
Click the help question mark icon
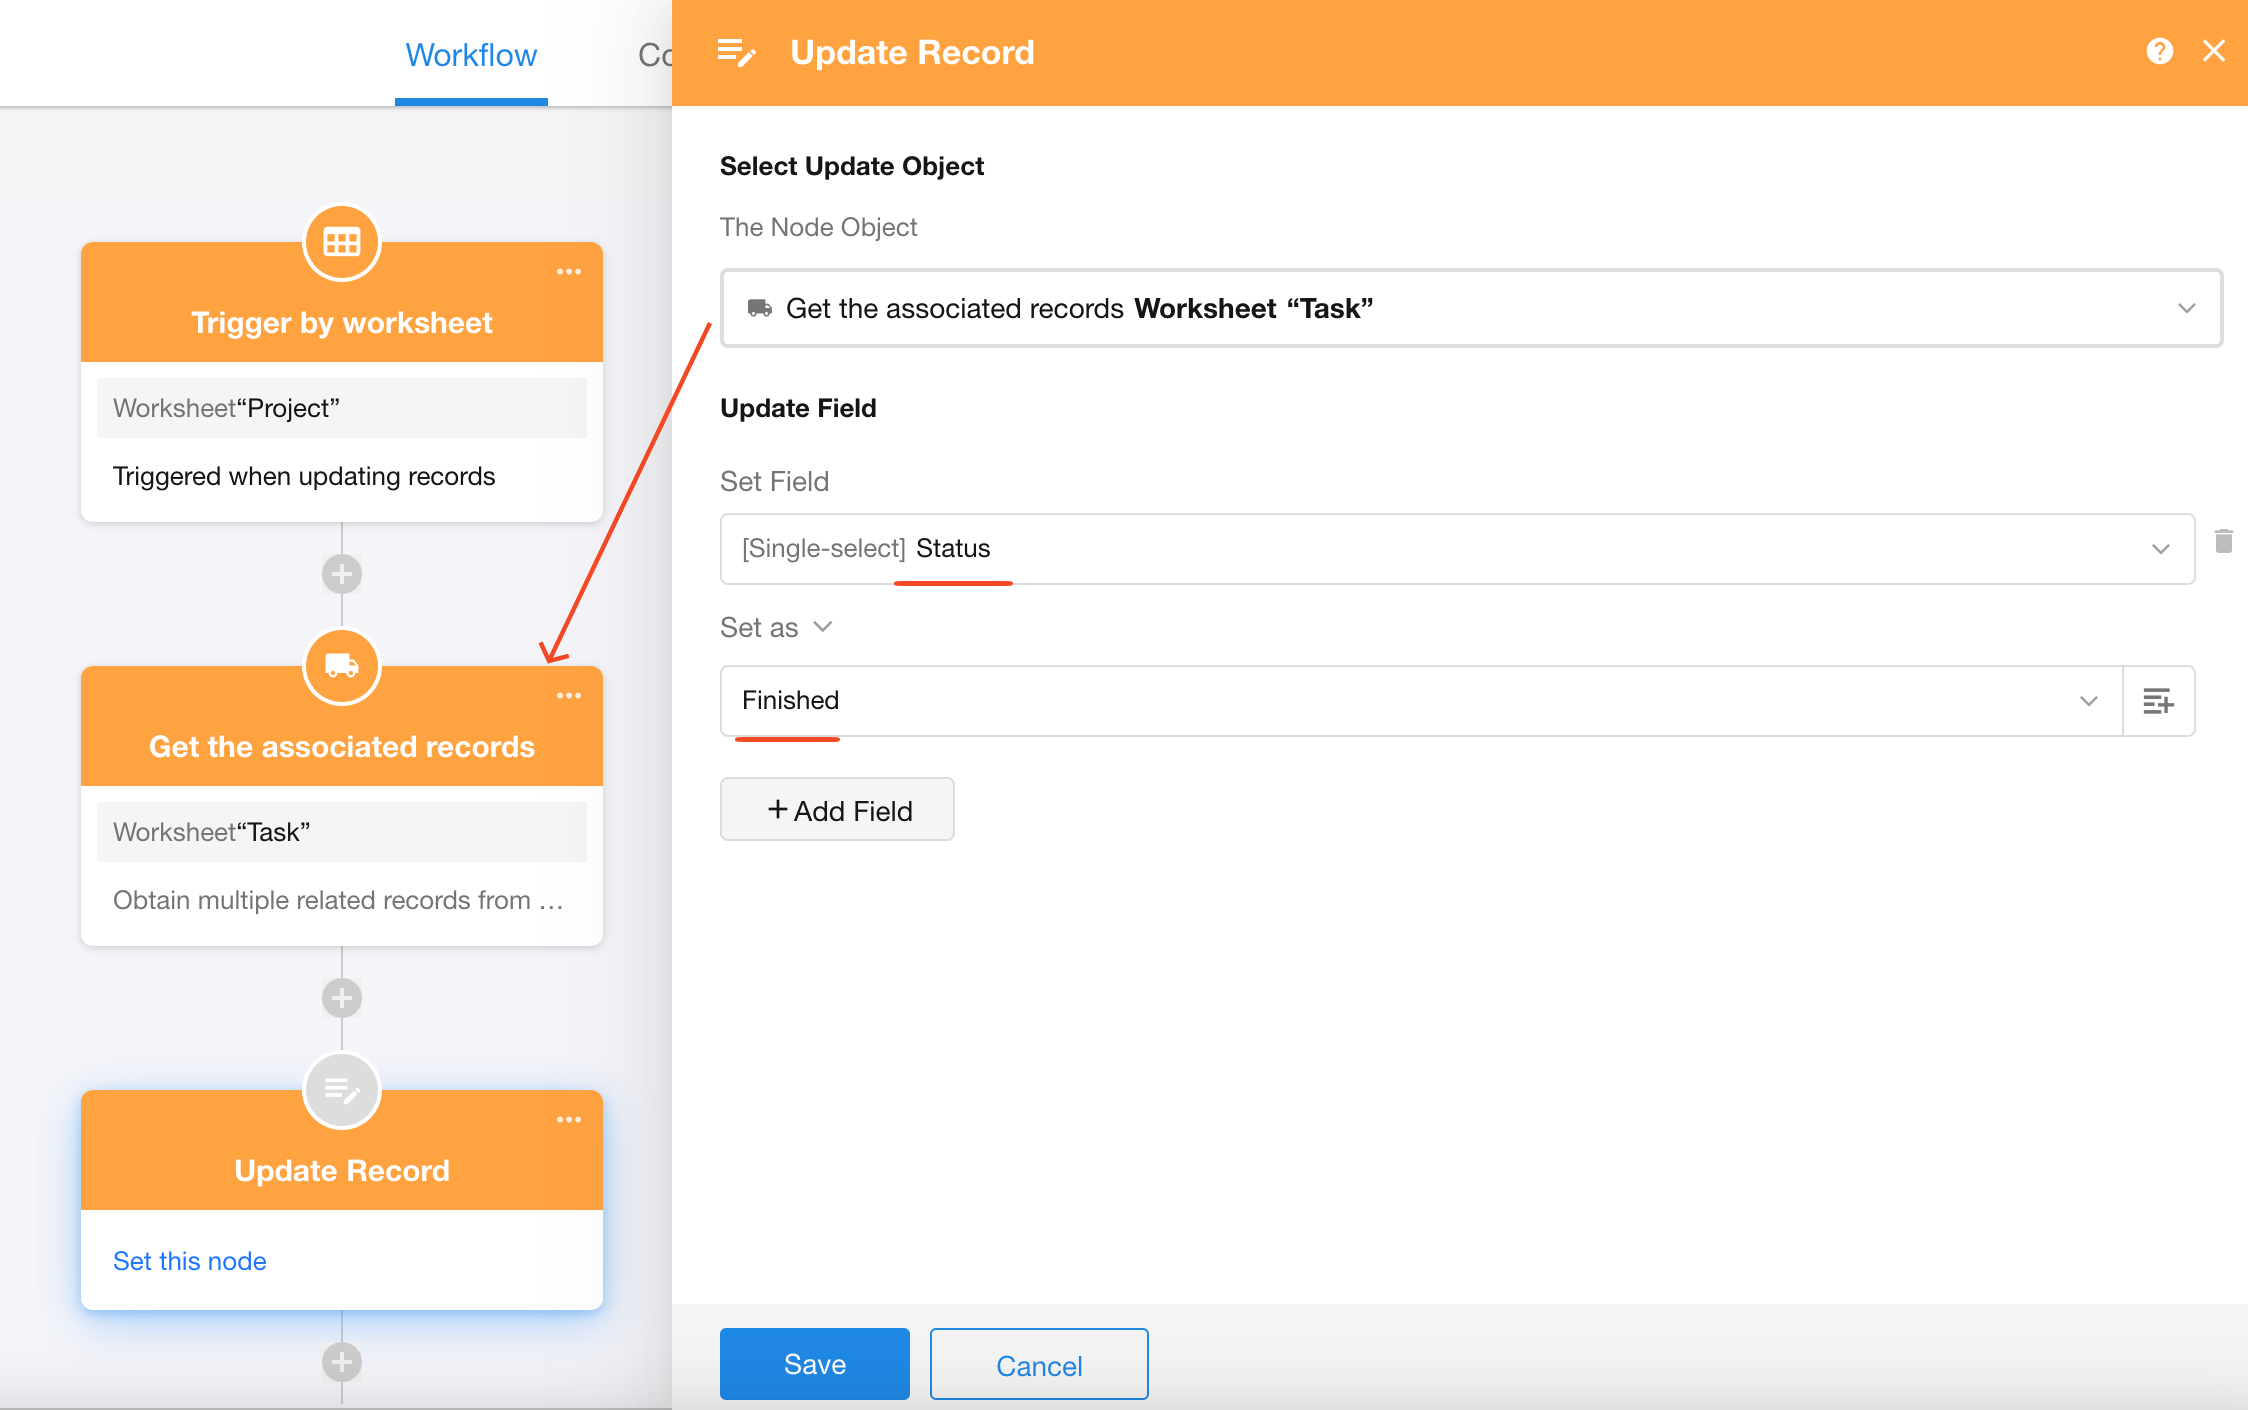2159,51
